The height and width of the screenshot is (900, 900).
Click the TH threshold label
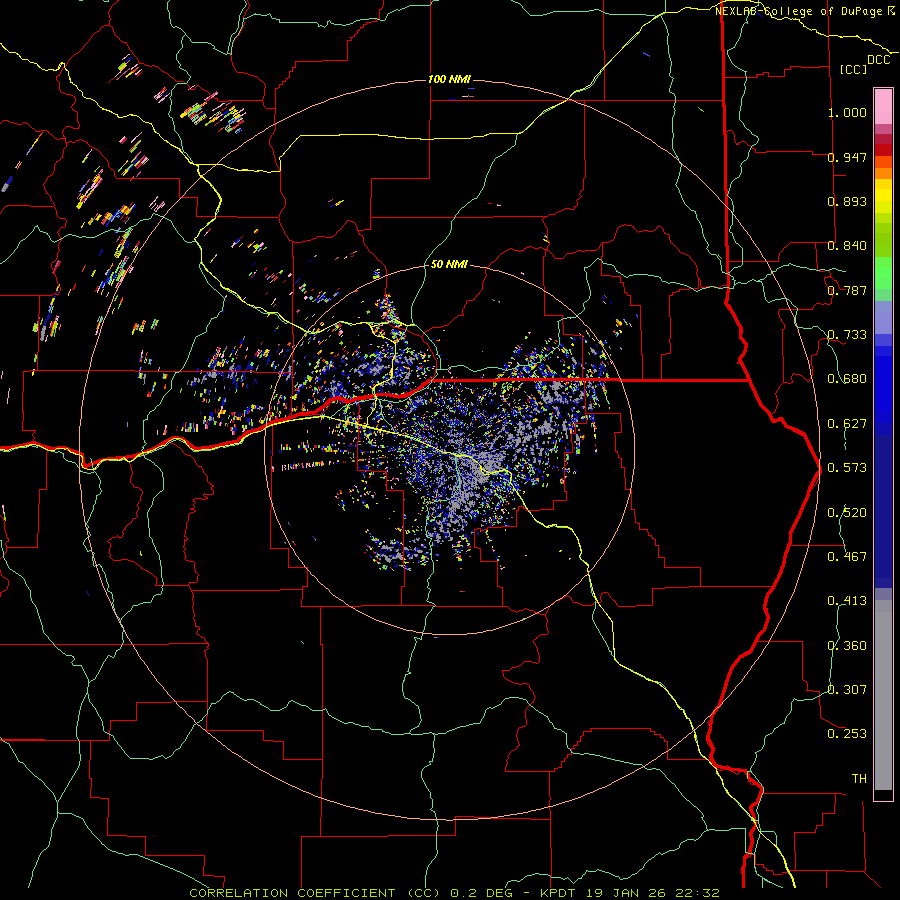coord(859,779)
